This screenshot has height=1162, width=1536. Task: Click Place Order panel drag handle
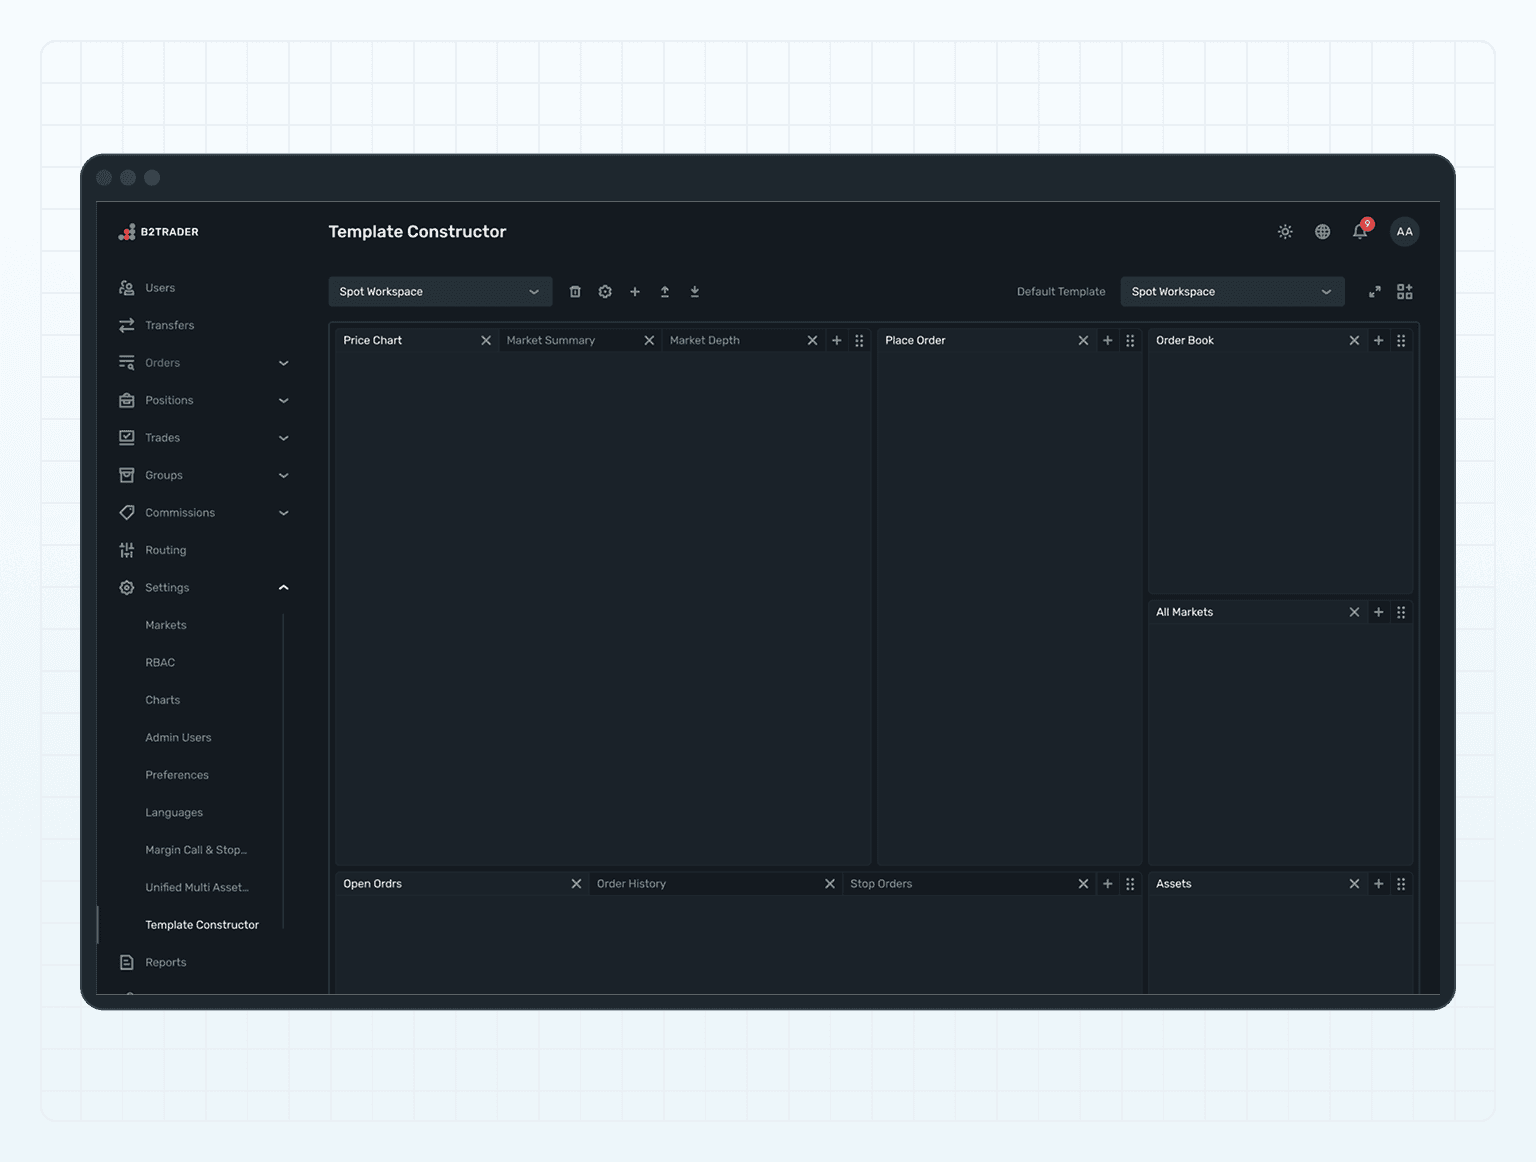[1130, 341]
